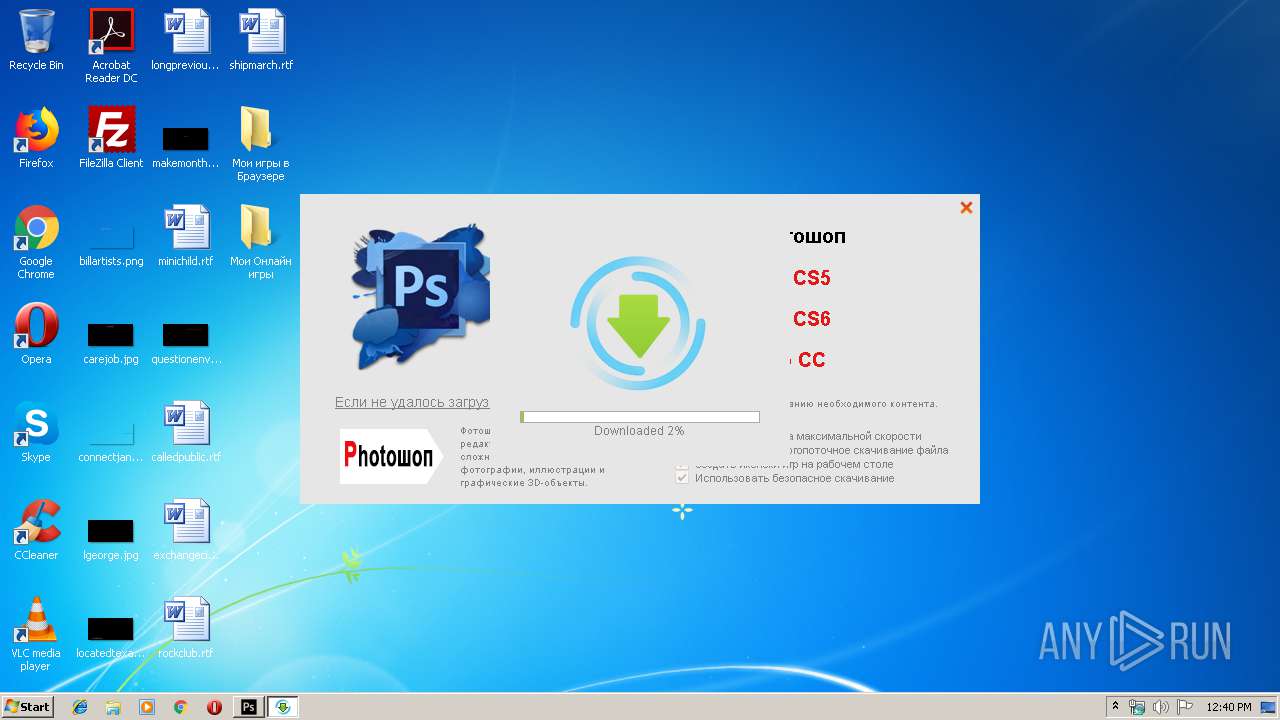The width and height of the screenshot is (1280, 720).
Task: Click the green download arrow graphic
Action: 638,324
